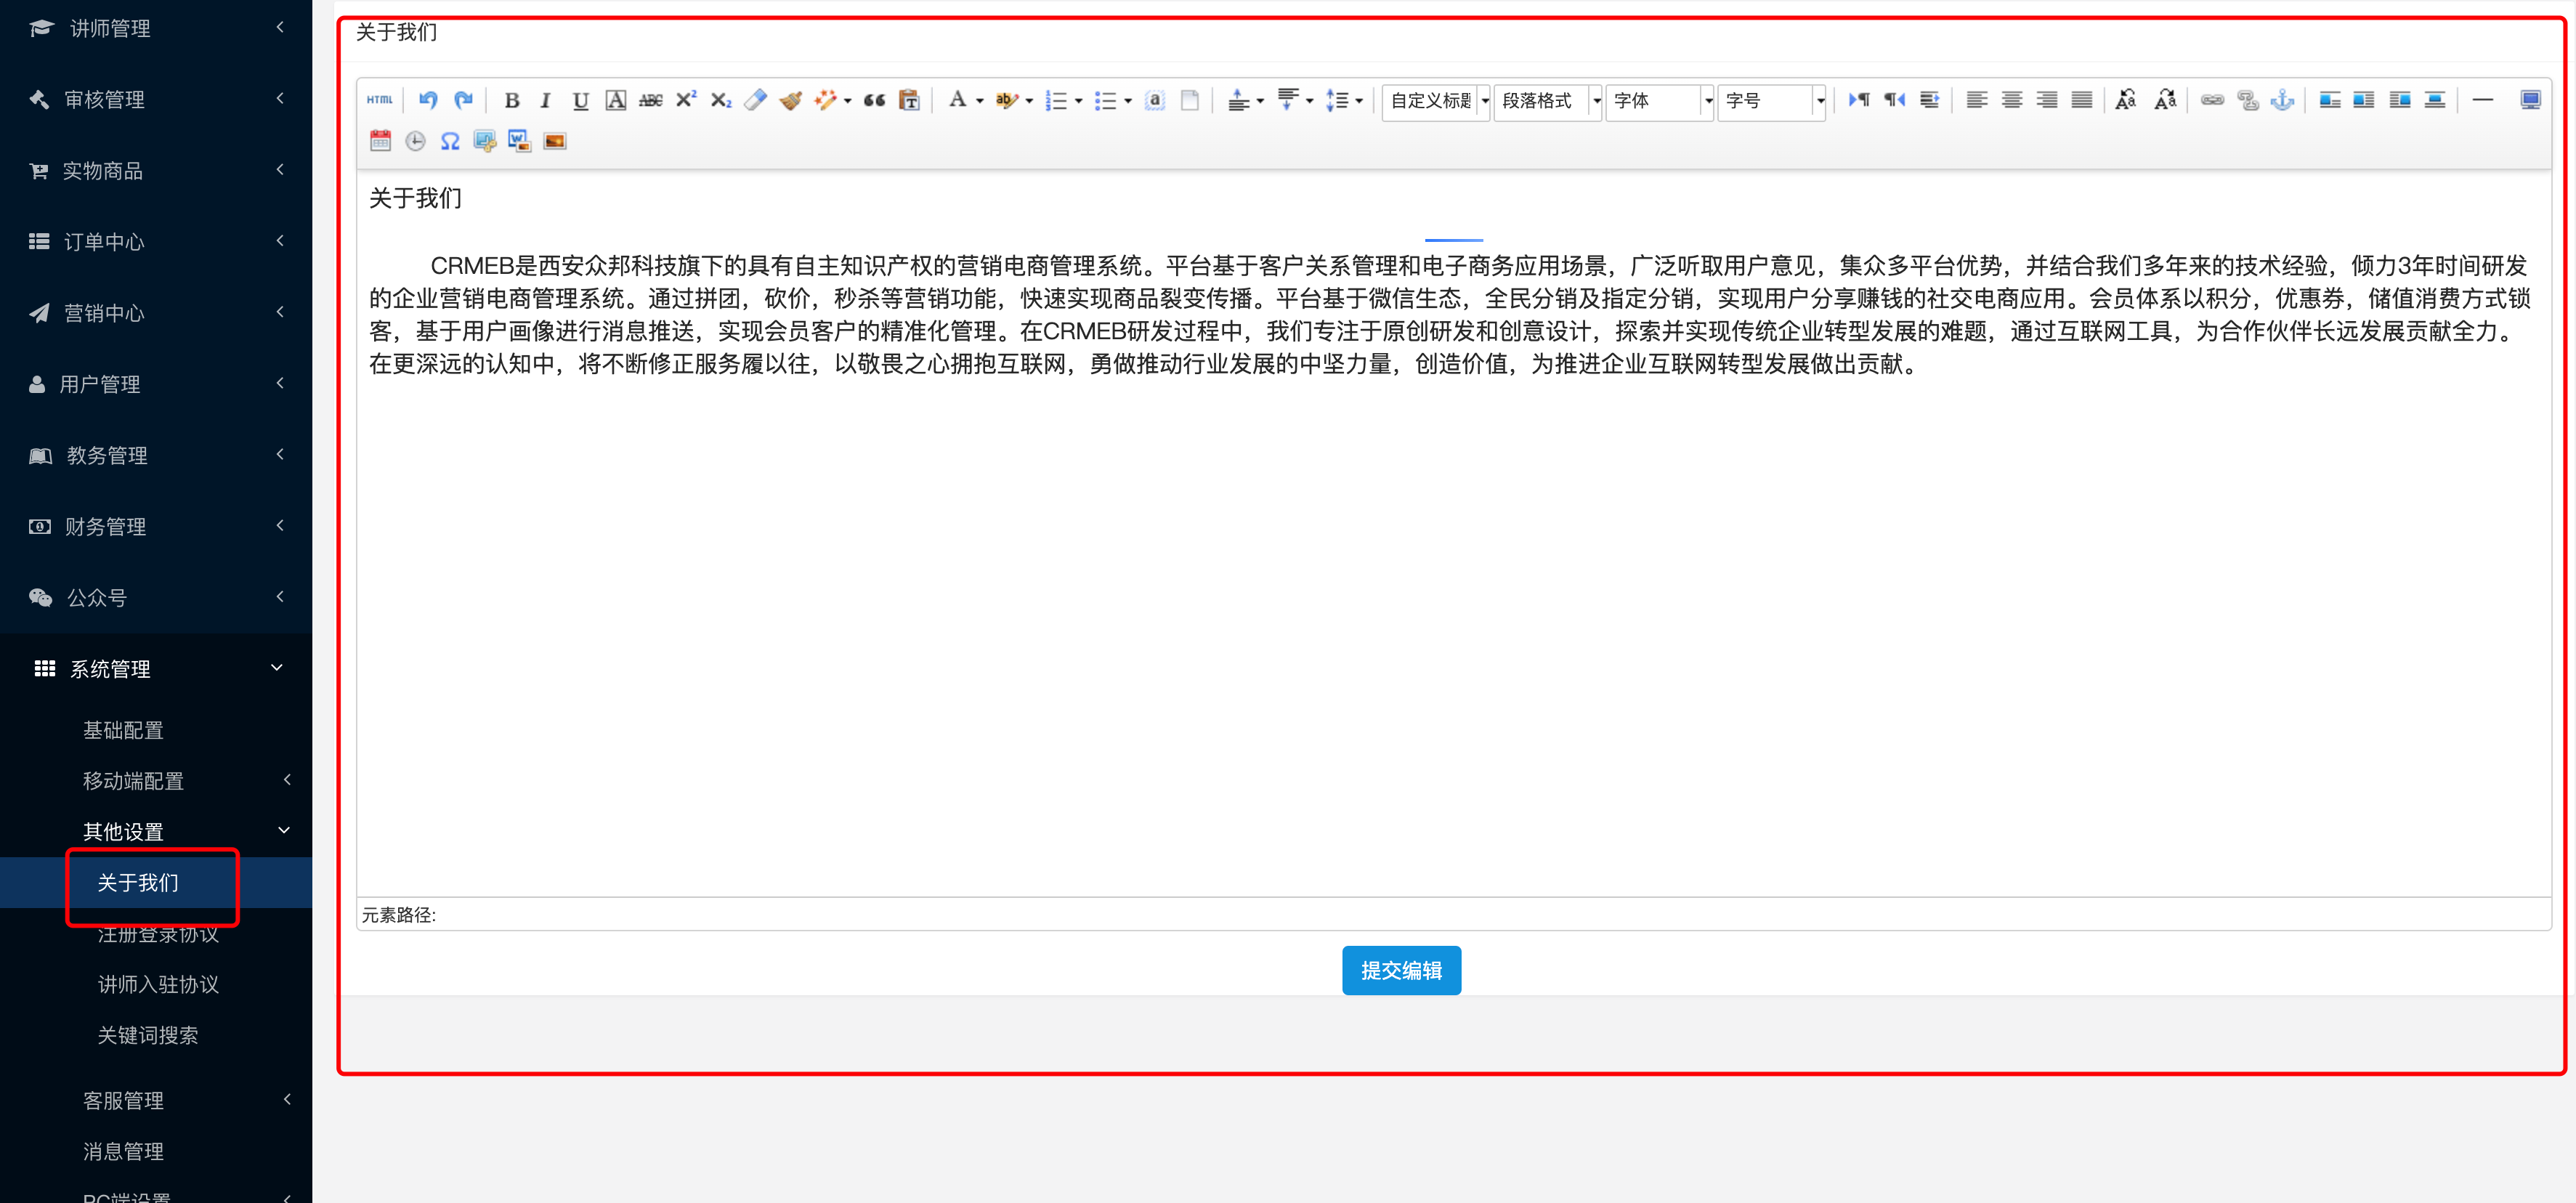Screen dimensions: 2576x1203
Task: Center align text
Action: pyautogui.click(x=2012, y=100)
